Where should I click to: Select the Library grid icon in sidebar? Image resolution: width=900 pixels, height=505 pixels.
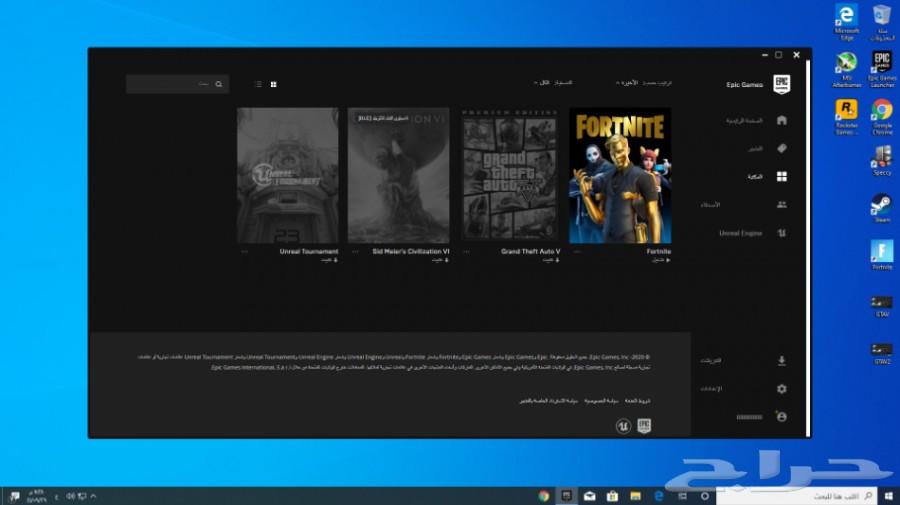point(782,176)
